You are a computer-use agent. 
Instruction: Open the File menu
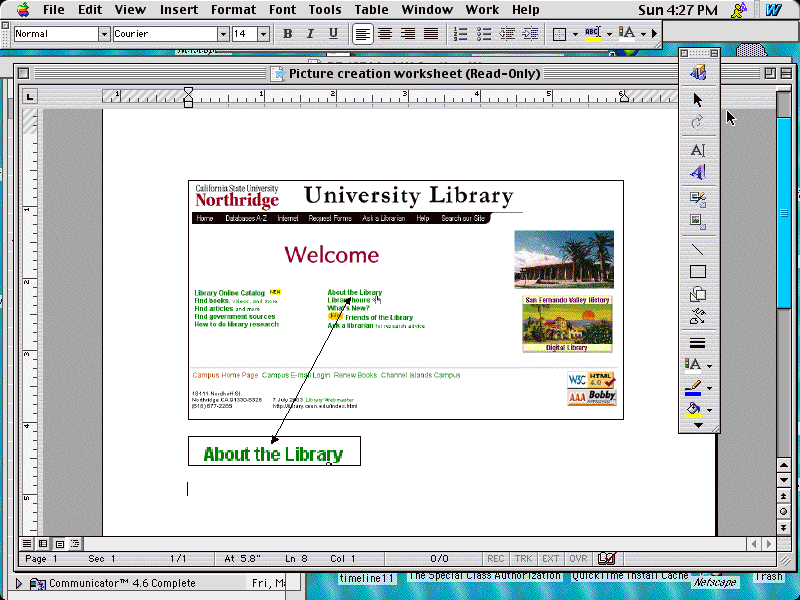pyautogui.click(x=54, y=10)
